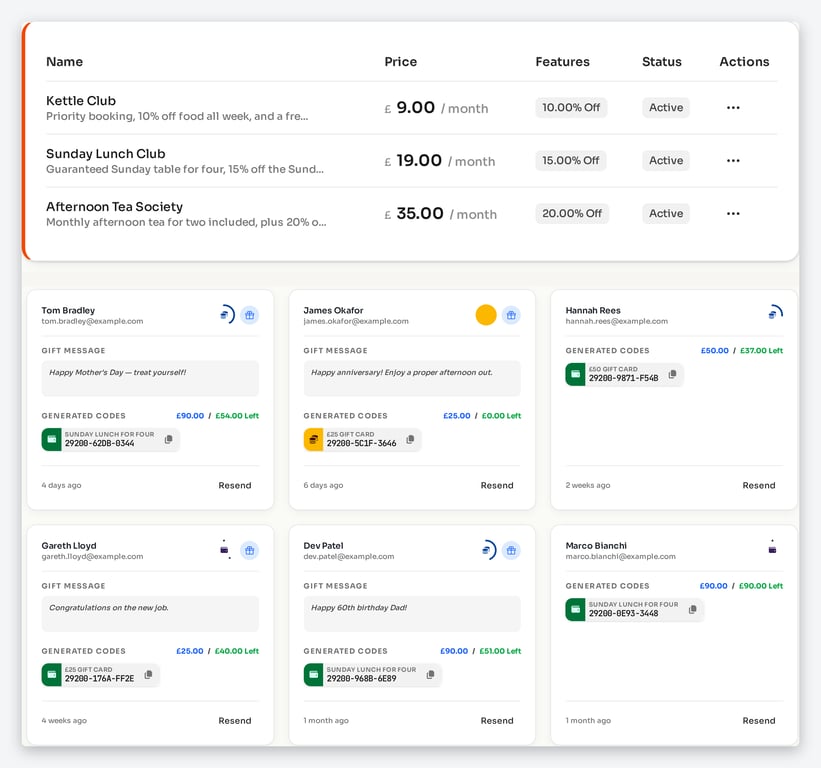Click status icon on Marco Bianchi card
The width and height of the screenshot is (821, 768).
point(772,548)
